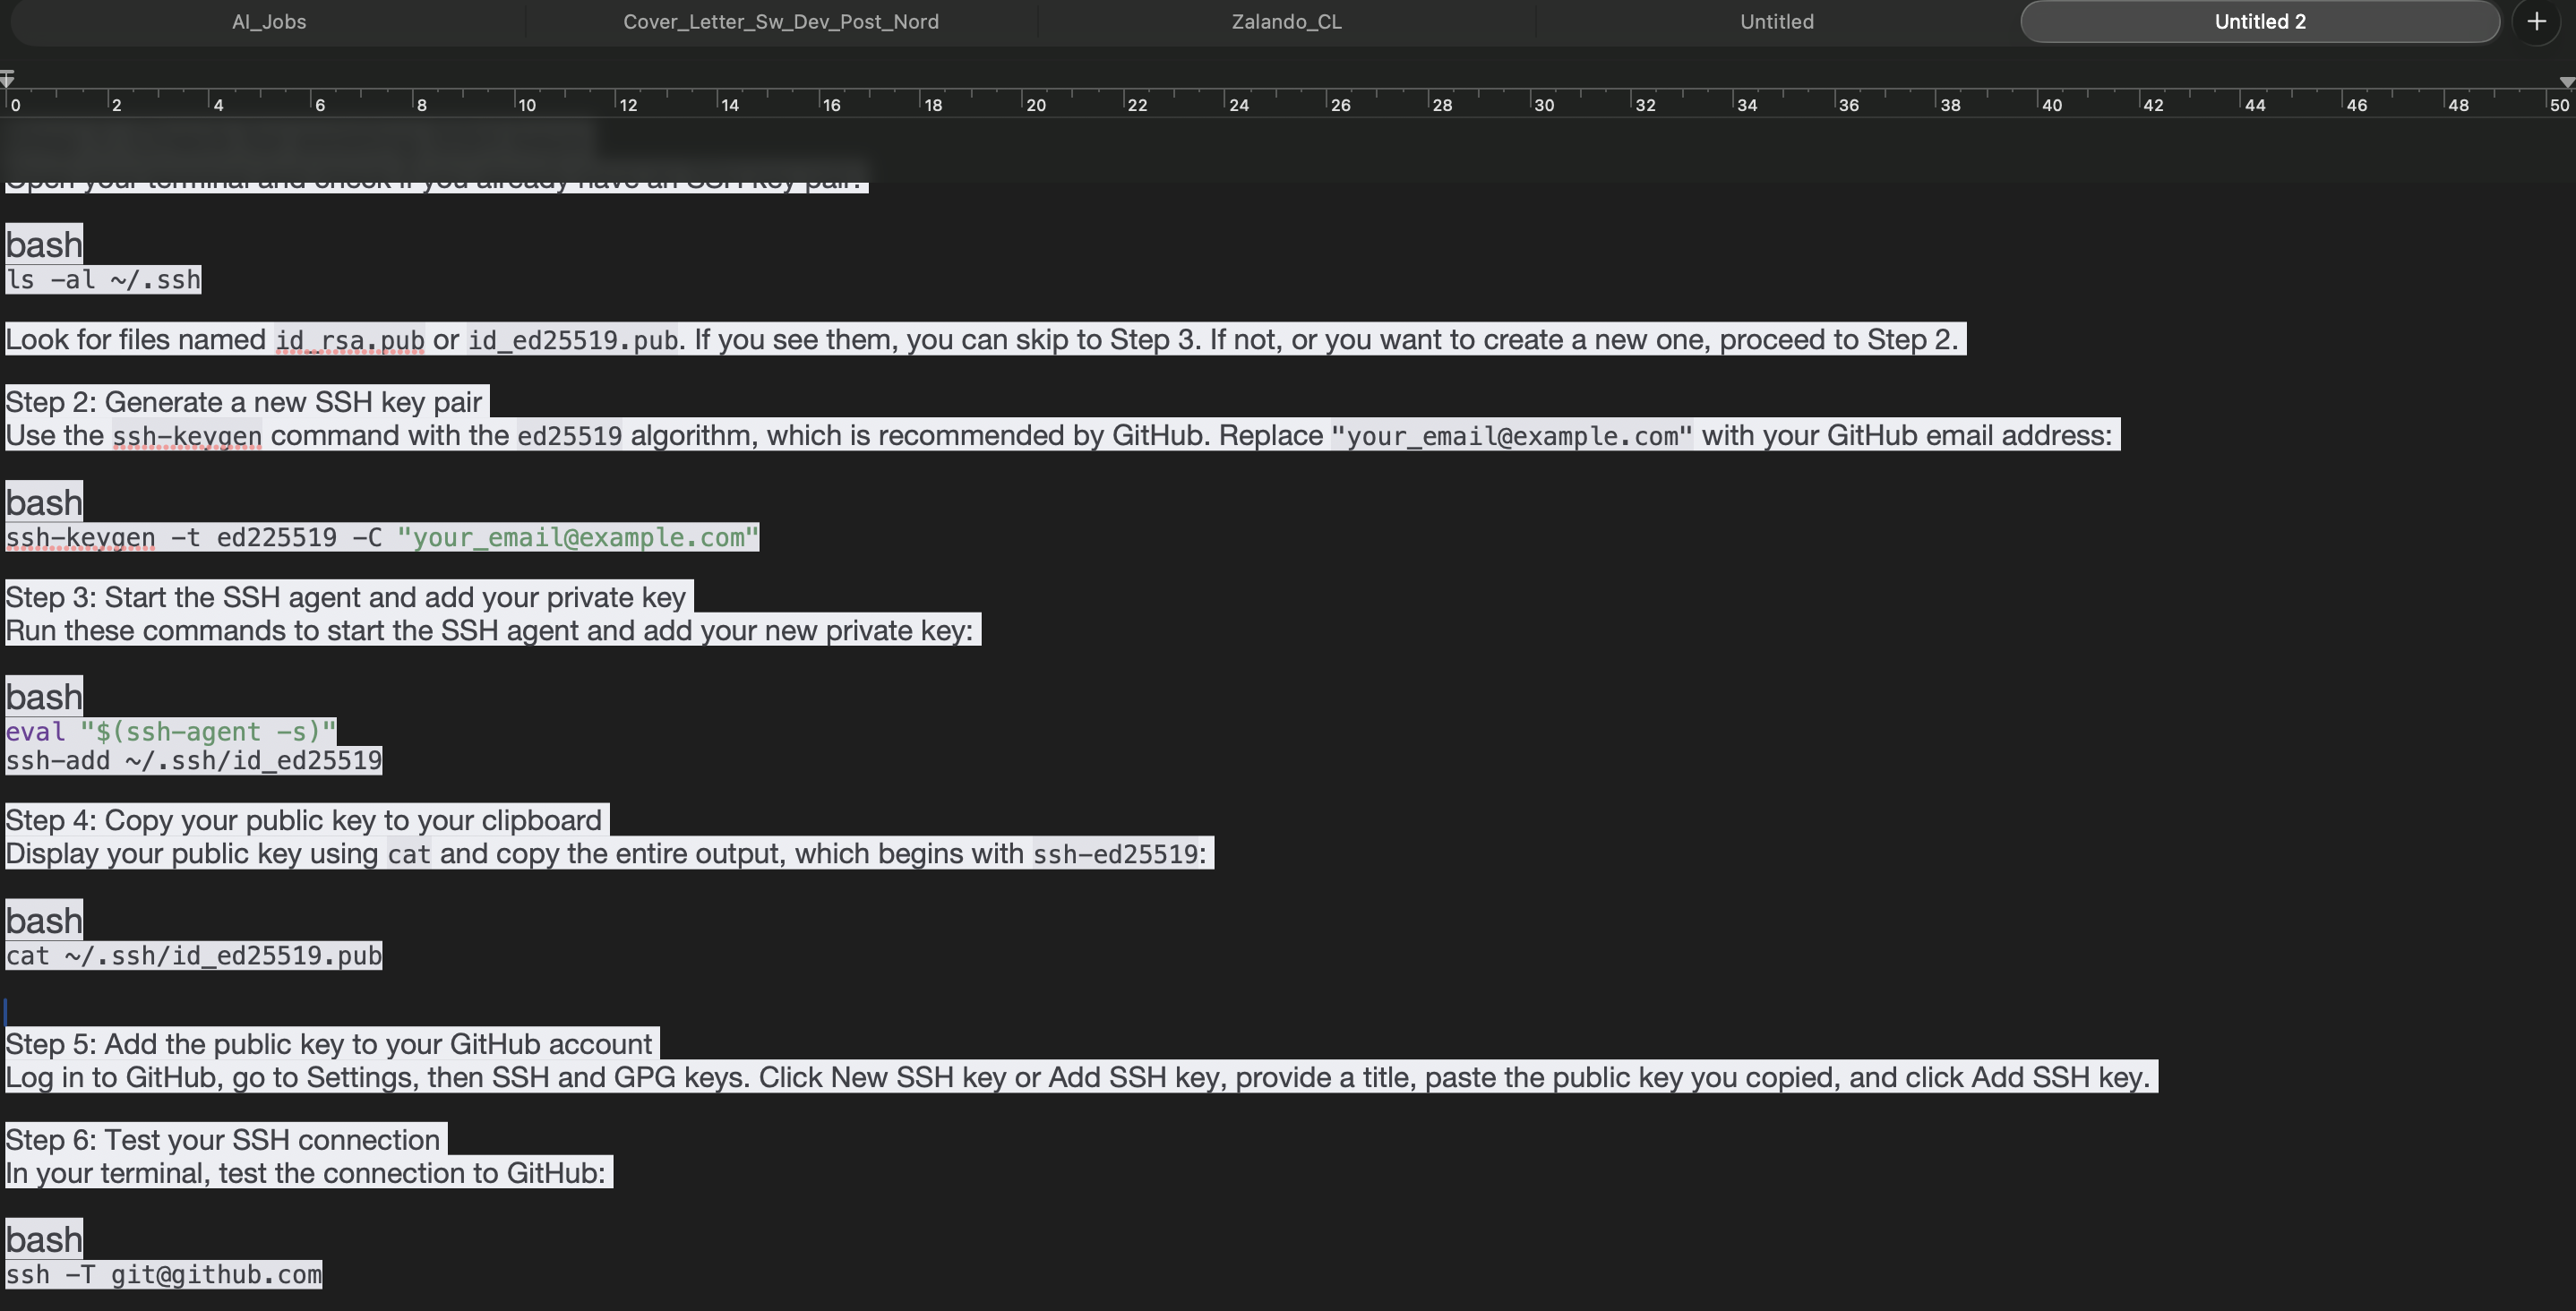
Task: Switch to the AI_Jobs tab
Action: 269,22
